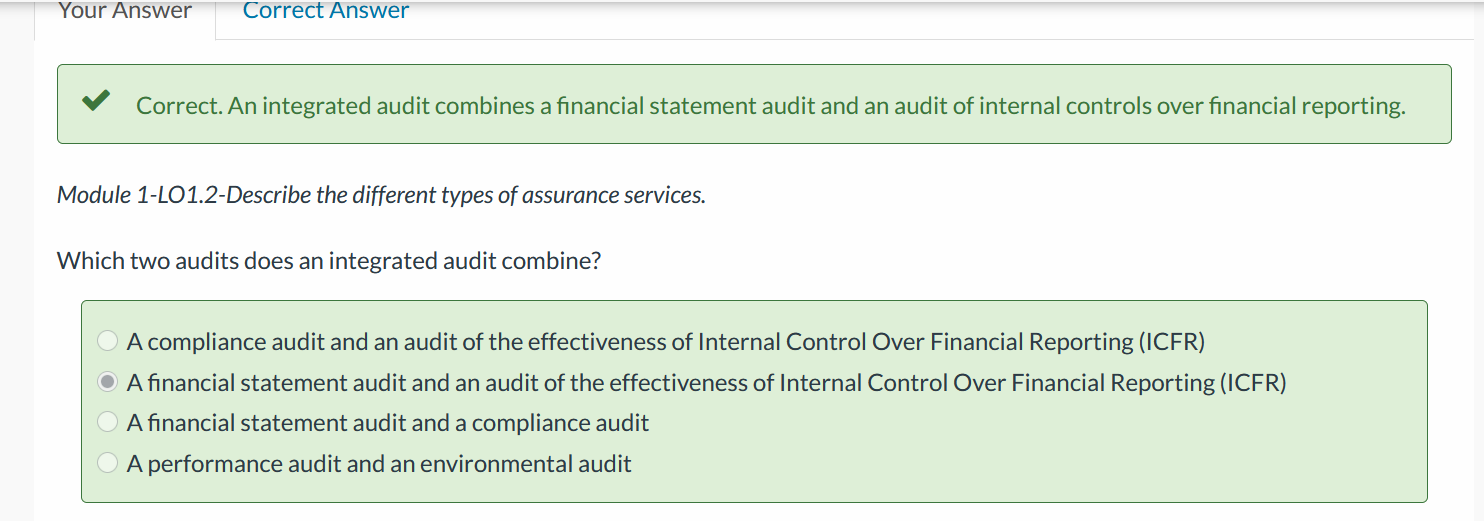The image size is (1484, 521).
Task: Click the selected financial statement audit ICFR option text
Action: click(707, 383)
